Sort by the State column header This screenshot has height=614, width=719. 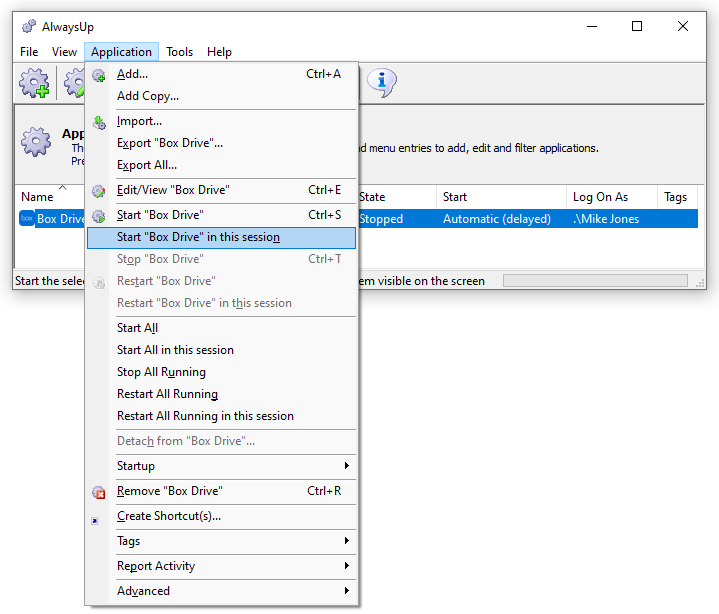pos(397,197)
